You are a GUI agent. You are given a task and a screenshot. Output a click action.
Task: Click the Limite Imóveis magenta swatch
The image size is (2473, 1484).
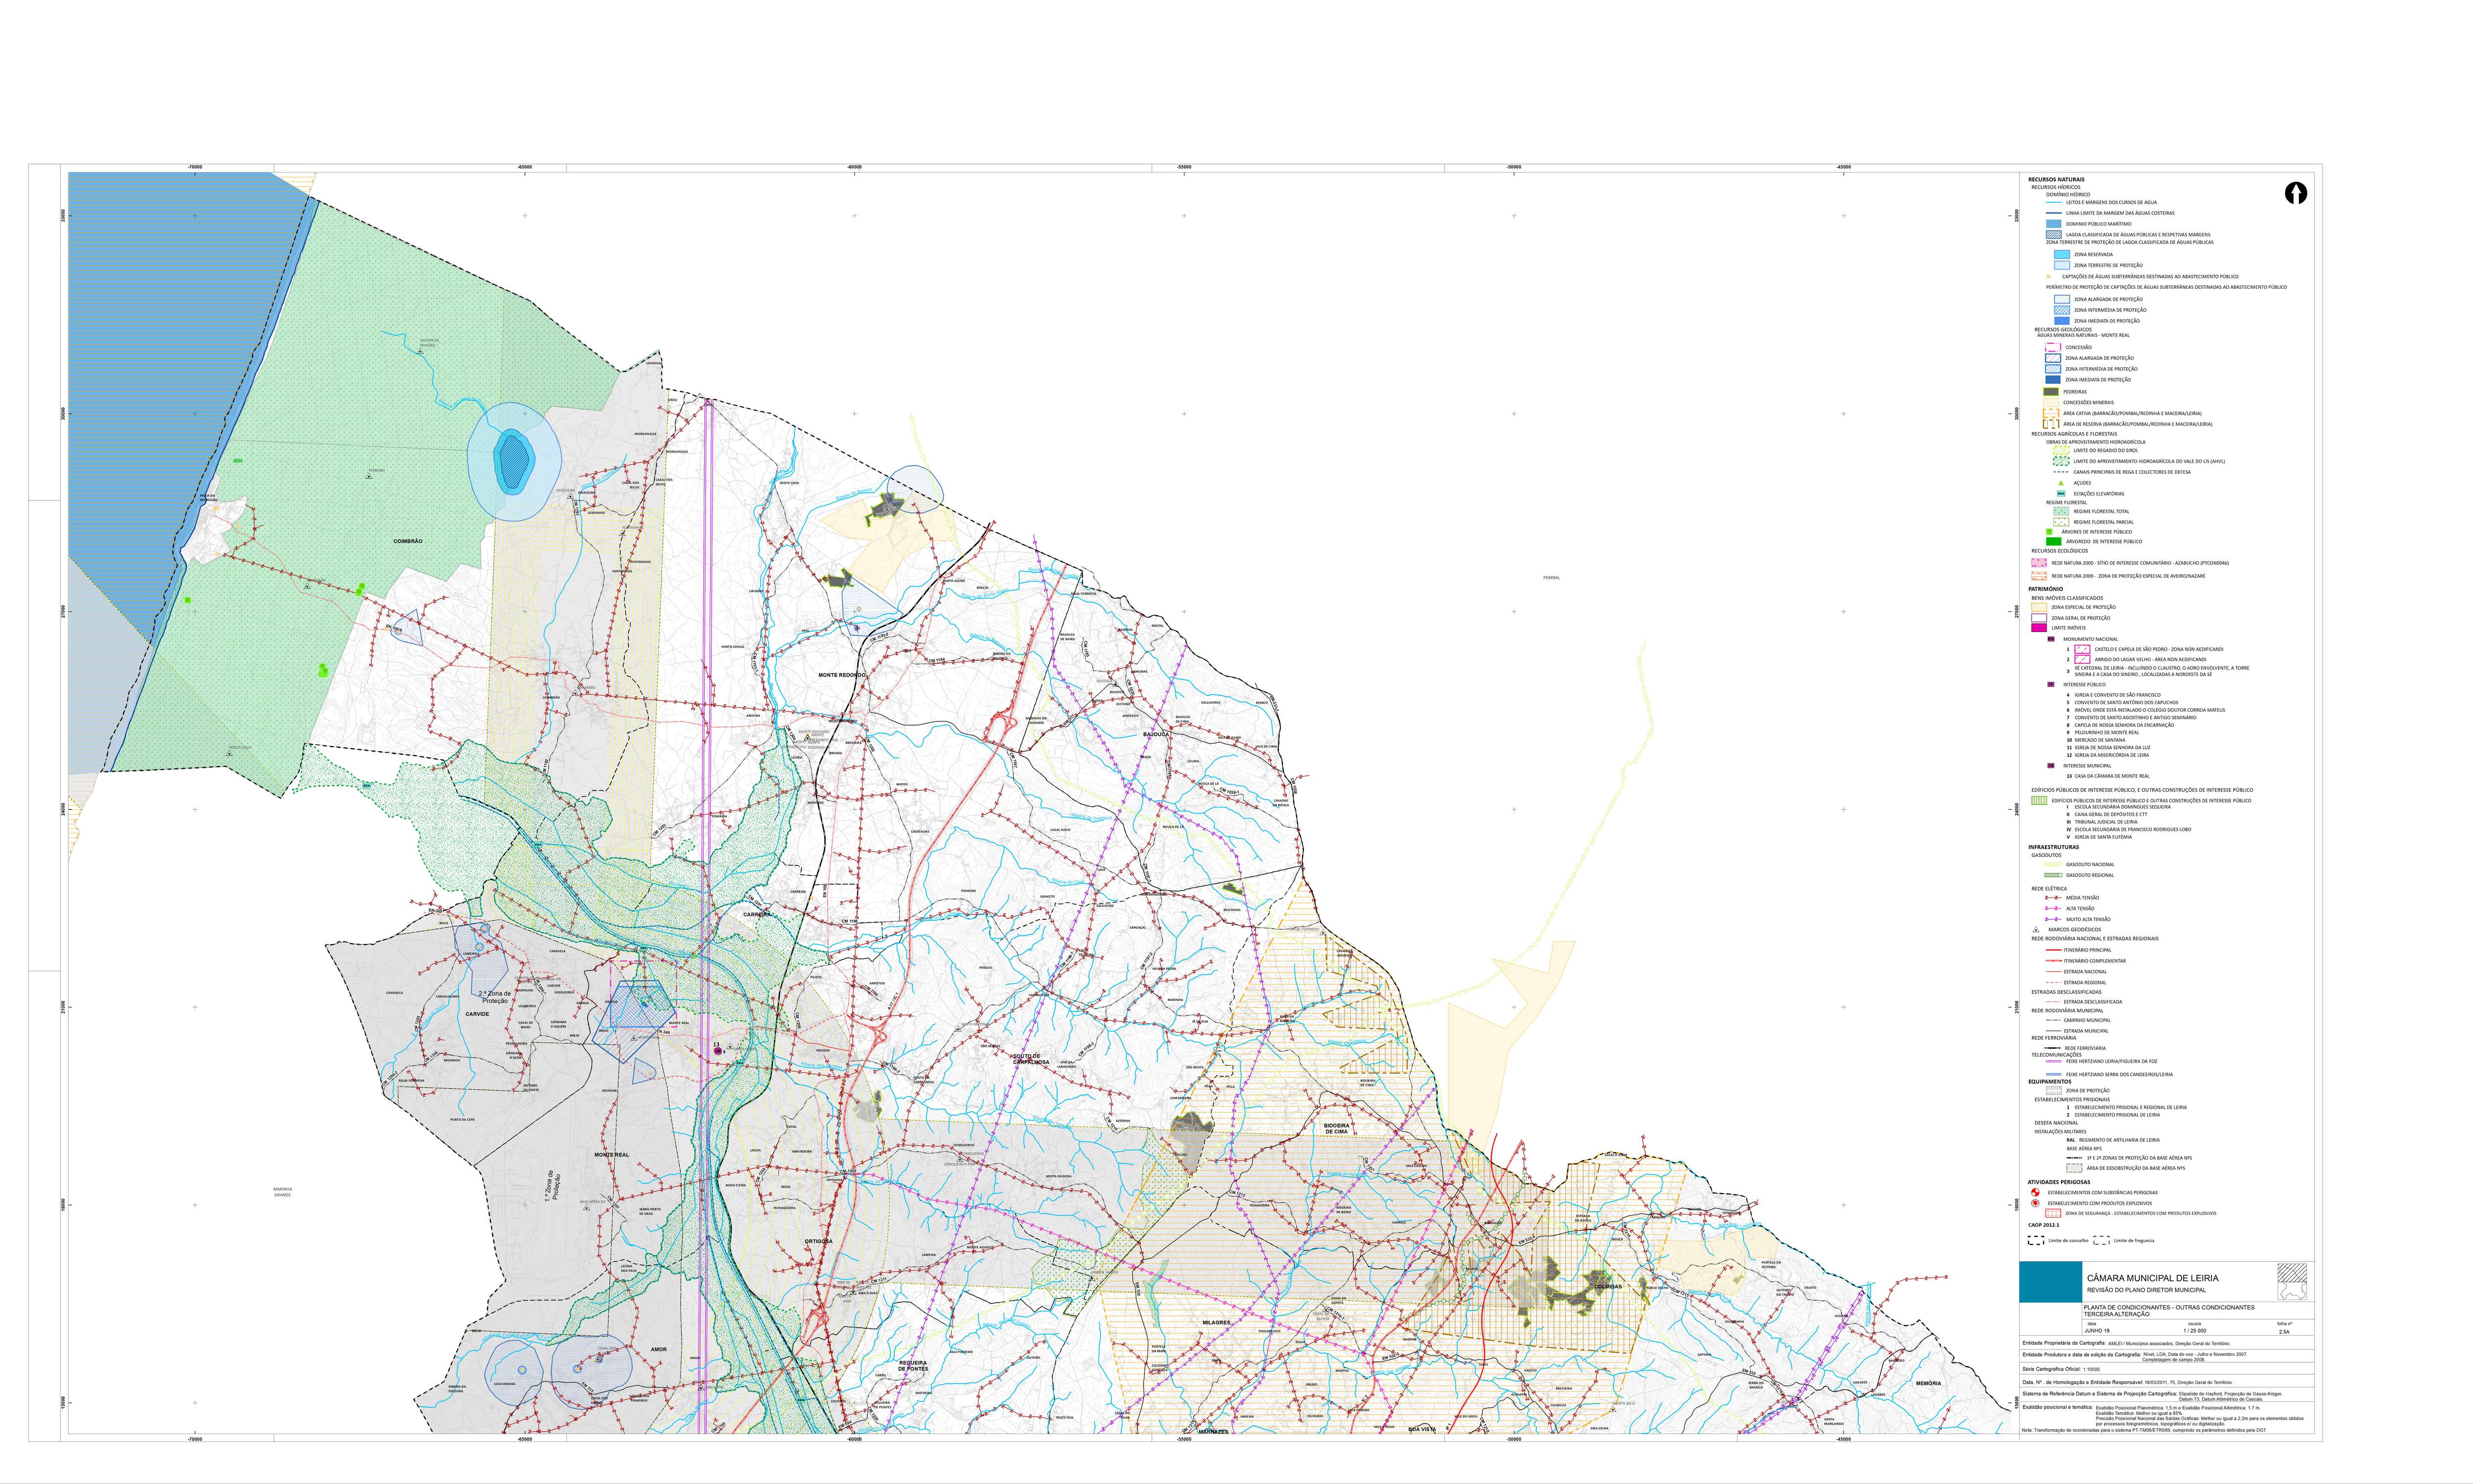tap(2038, 628)
